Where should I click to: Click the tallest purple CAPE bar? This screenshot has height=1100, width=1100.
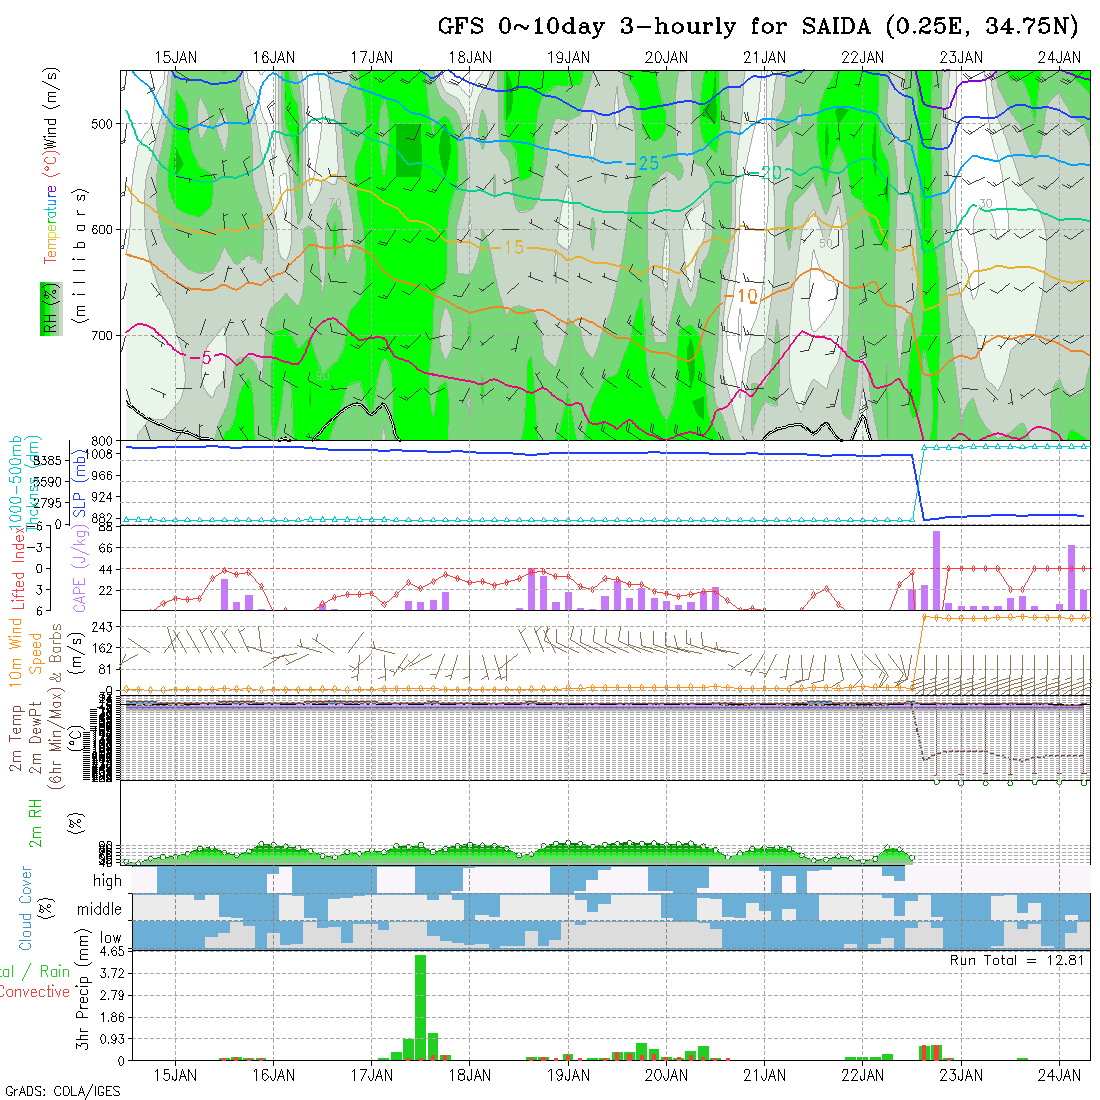point(936,570)
